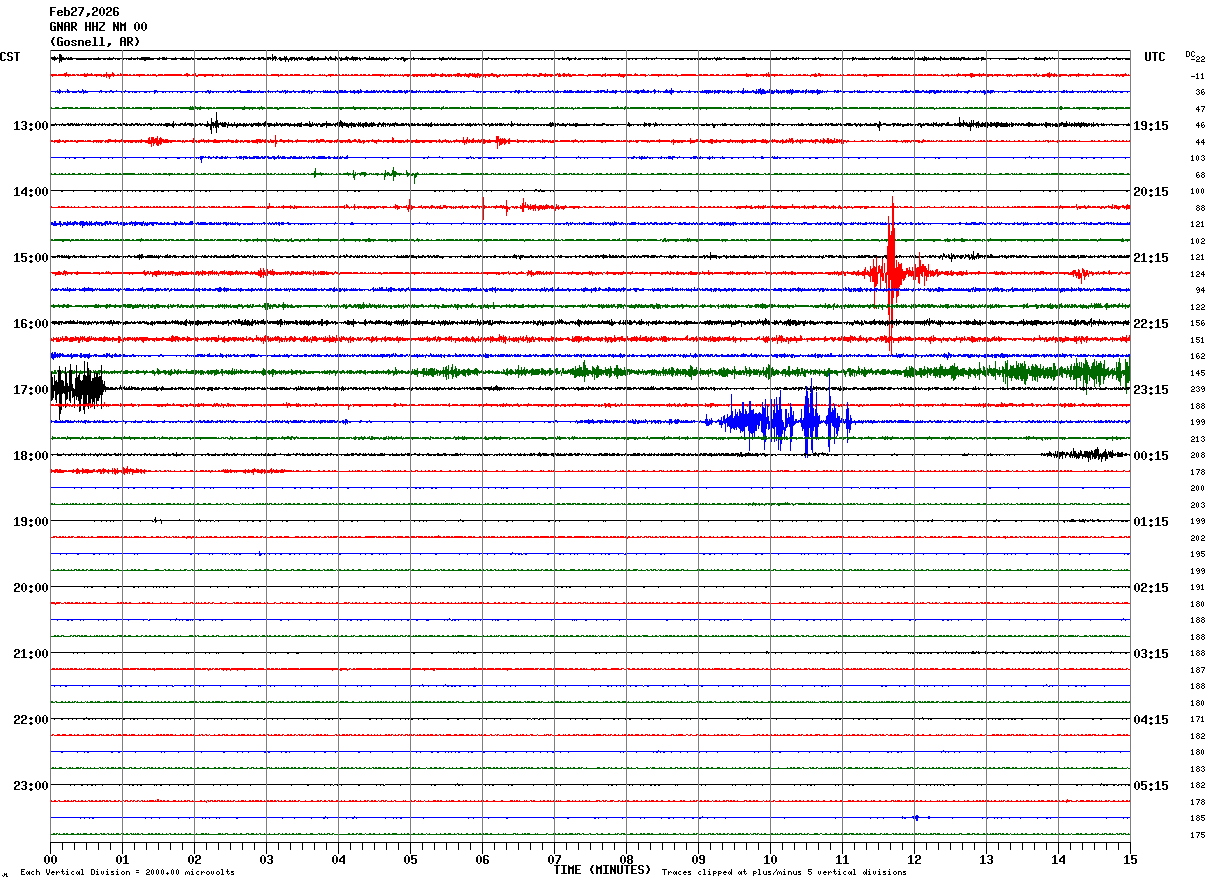This screenshot has width=1210, height=886.
Task: Click the 02:15 UTC time label
Action: click(x=1151, y=588)
